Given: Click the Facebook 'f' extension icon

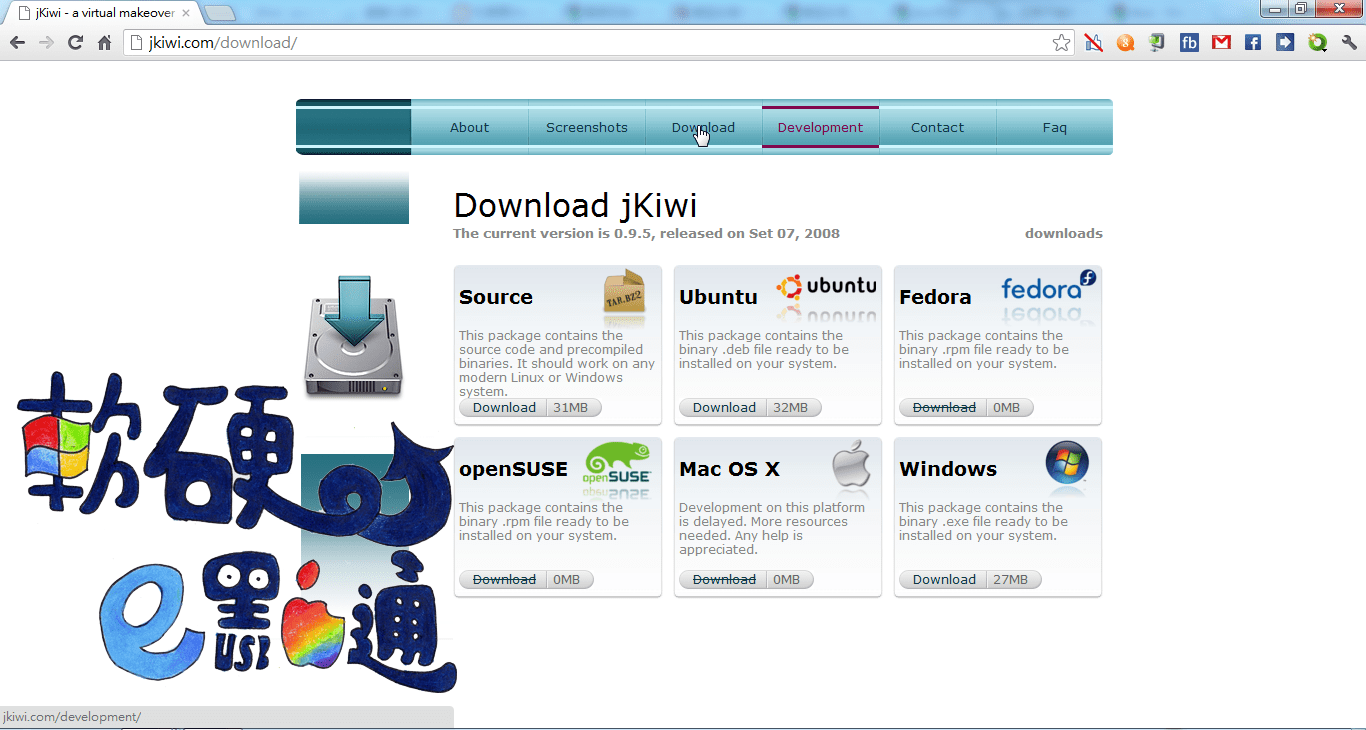Looking at the screenshot, I should [x=1253, y=43].
